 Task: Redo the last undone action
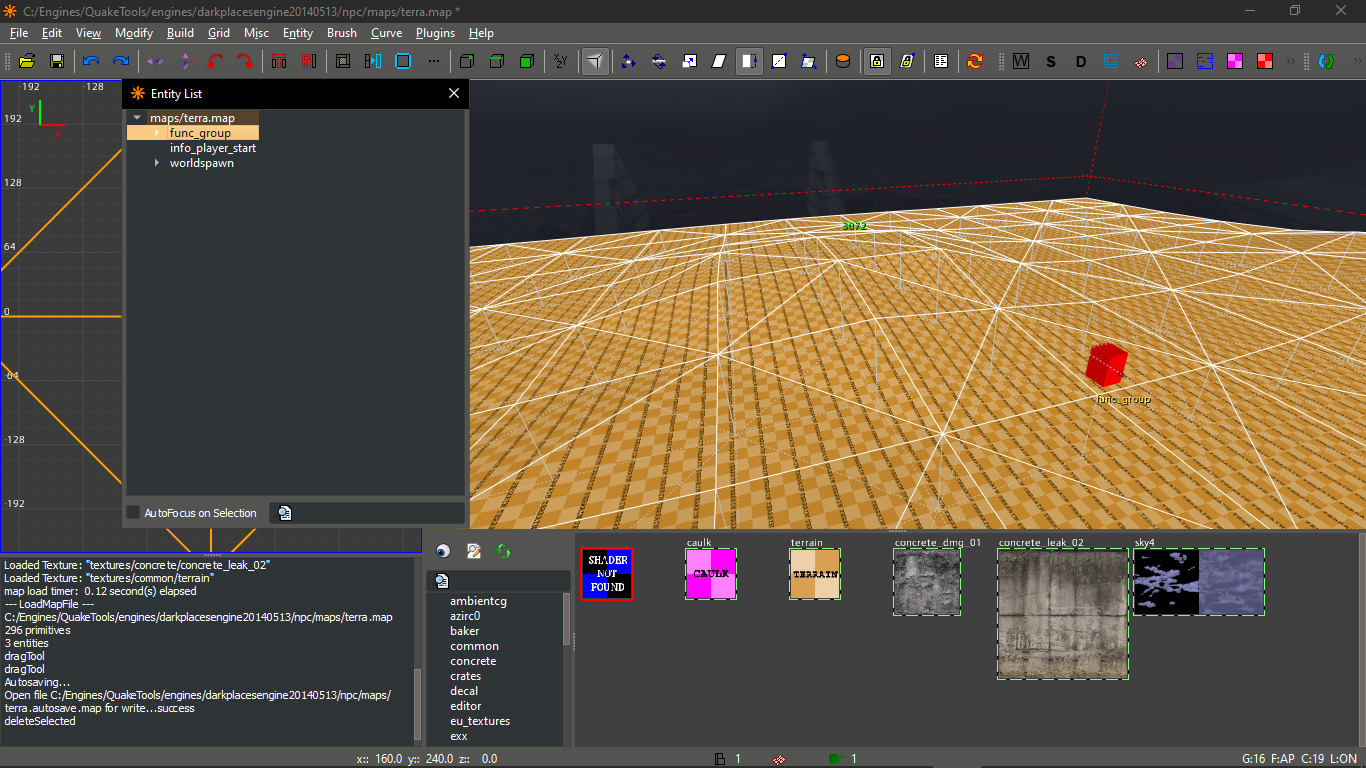click(x=120, y=61)
